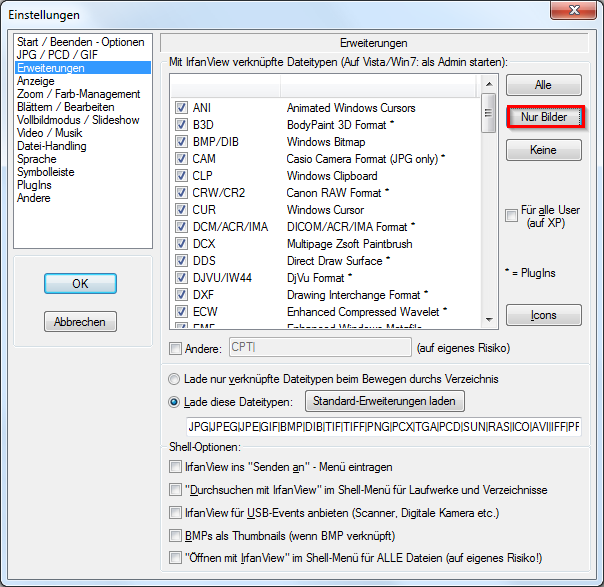This screenshot has width=604, height=587.
Task: Uncheck the CAM file type checkbox
Action: click(181, 158)
